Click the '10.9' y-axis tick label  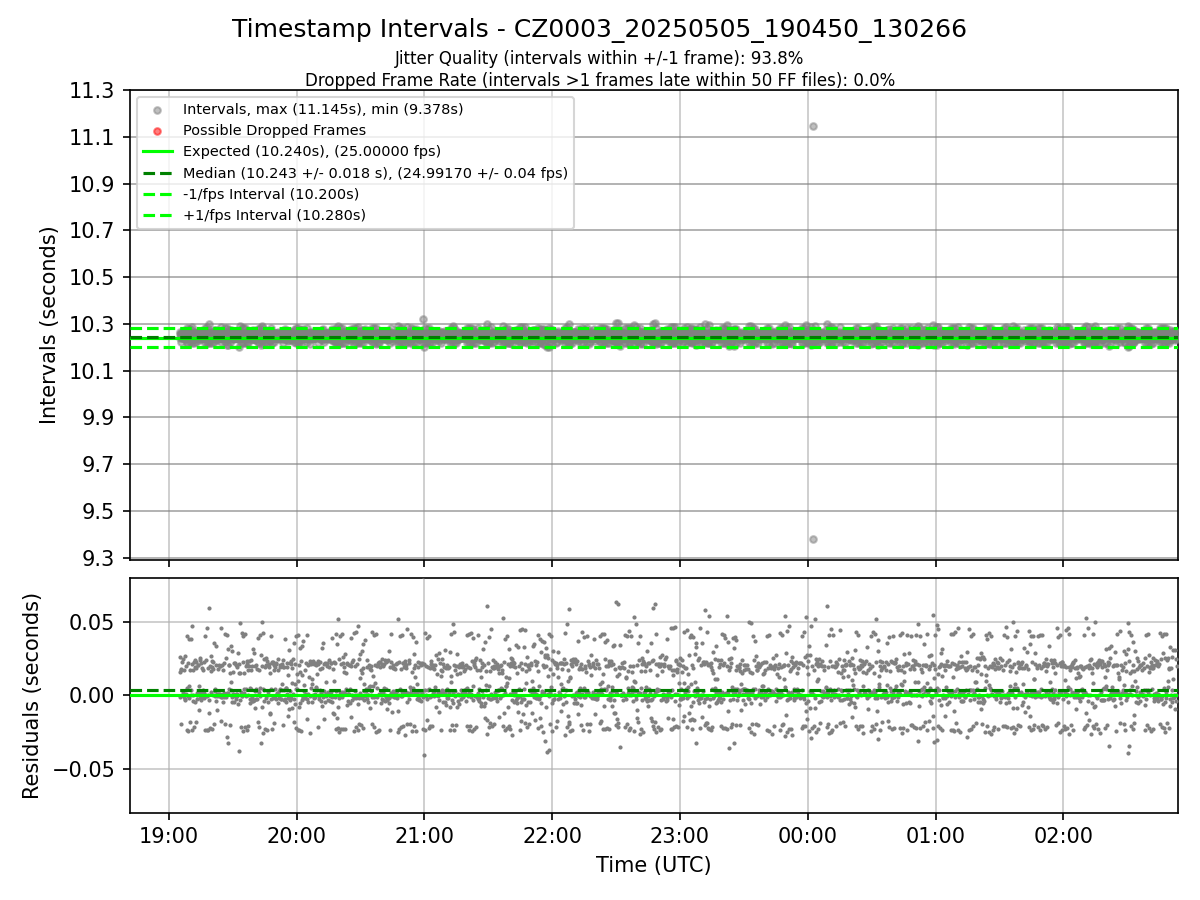pos(92,184)
